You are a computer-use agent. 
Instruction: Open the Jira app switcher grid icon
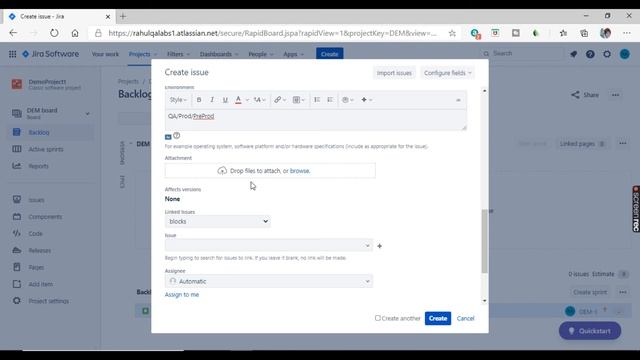[x=13, y=54]
